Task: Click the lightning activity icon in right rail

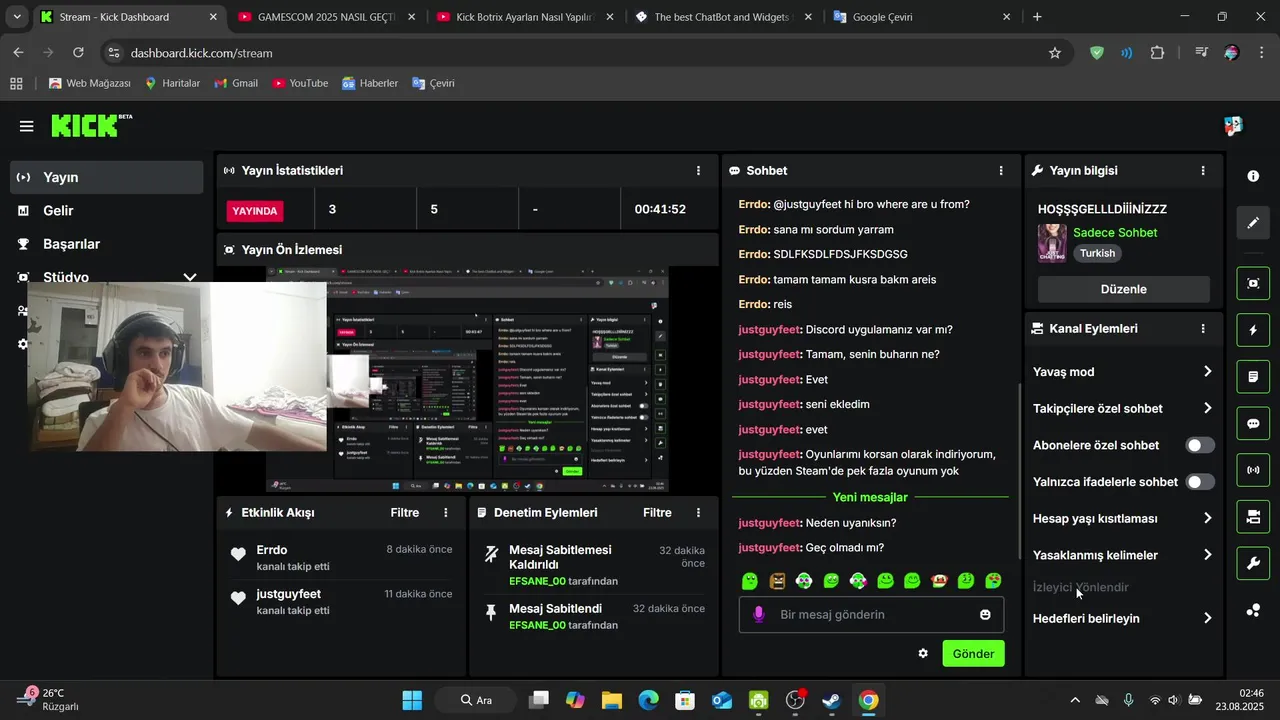Action: coord(1253,330)
